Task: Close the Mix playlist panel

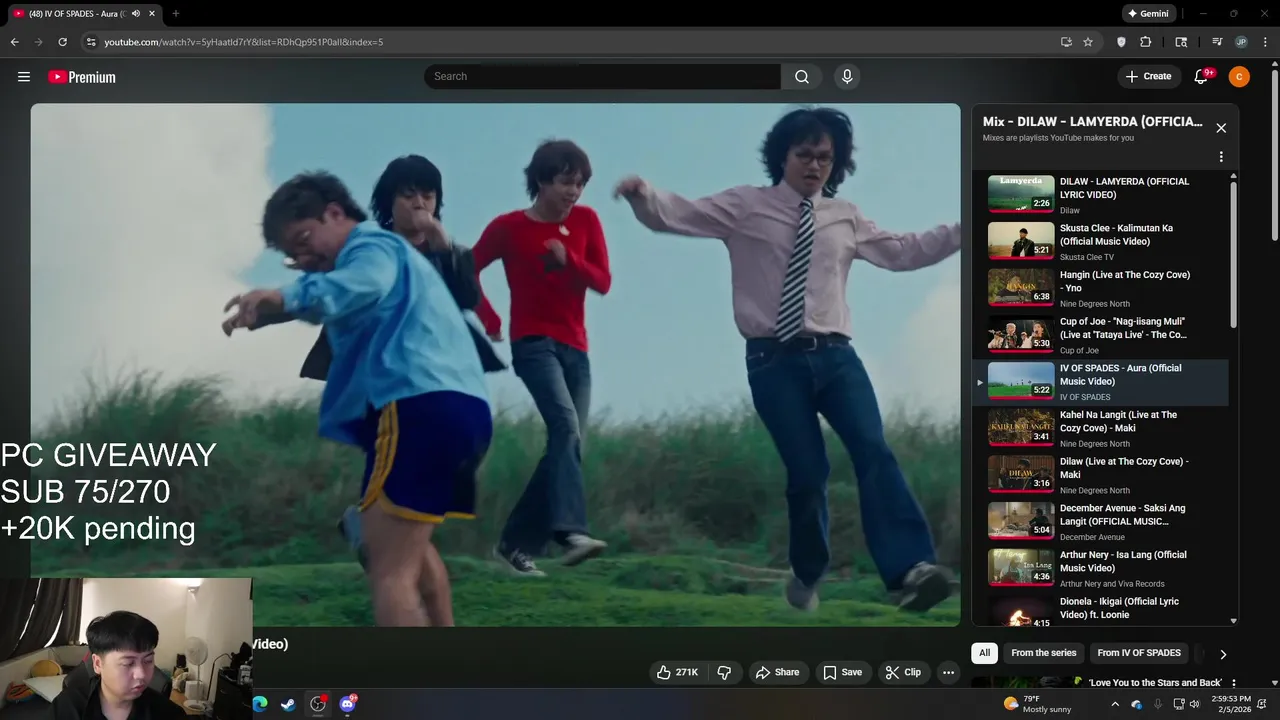Action: [1221, 128]
